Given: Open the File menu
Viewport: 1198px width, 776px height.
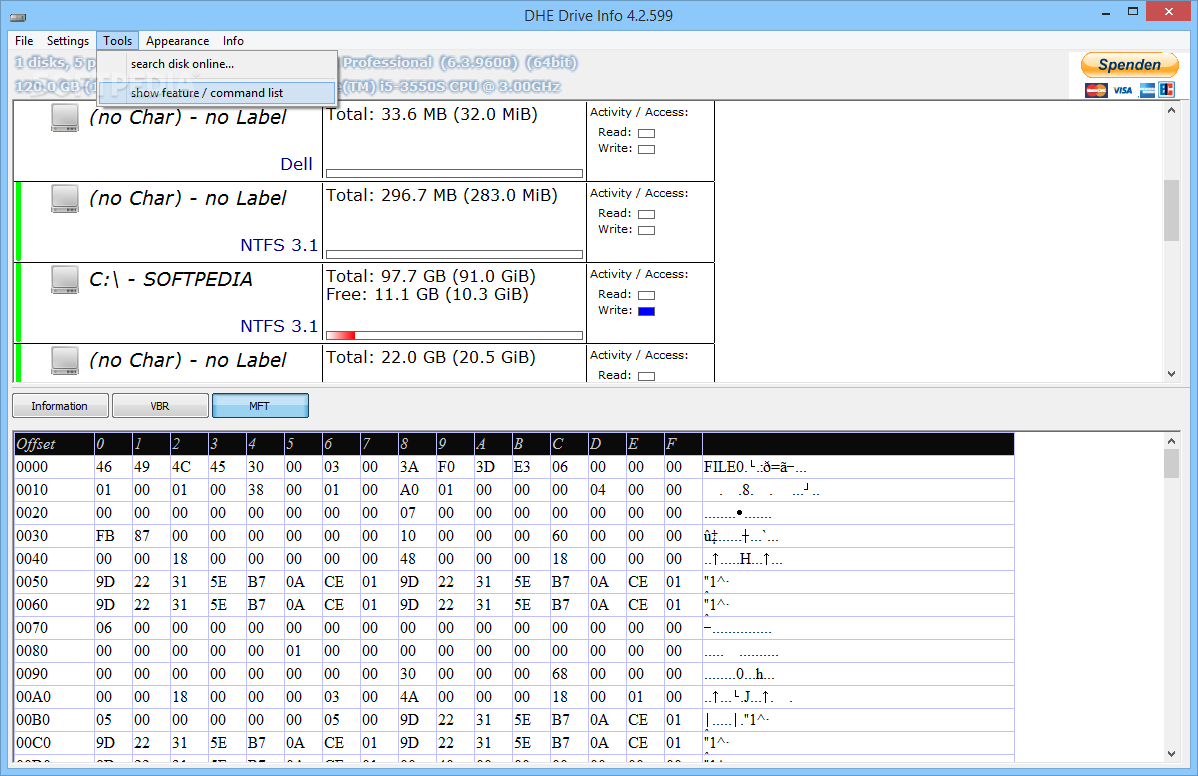Looking at the screenshot, I should [24, 40].
